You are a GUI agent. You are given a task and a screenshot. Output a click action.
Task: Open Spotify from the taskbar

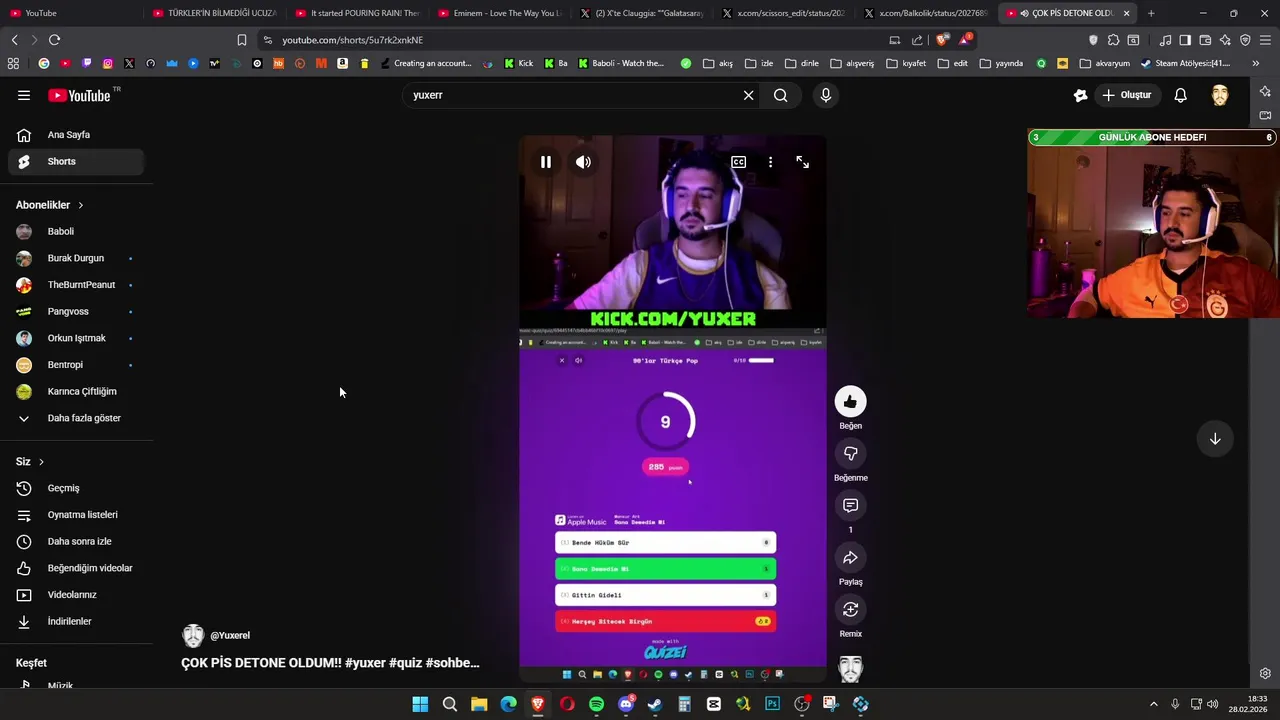pos(596,704)
